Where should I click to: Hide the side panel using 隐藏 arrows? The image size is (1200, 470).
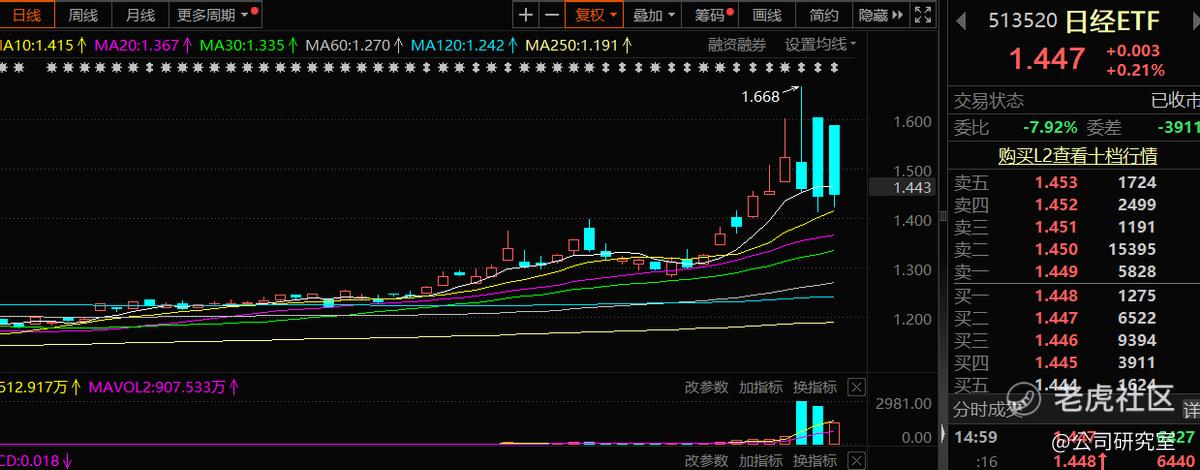click(x=879, y=15)
